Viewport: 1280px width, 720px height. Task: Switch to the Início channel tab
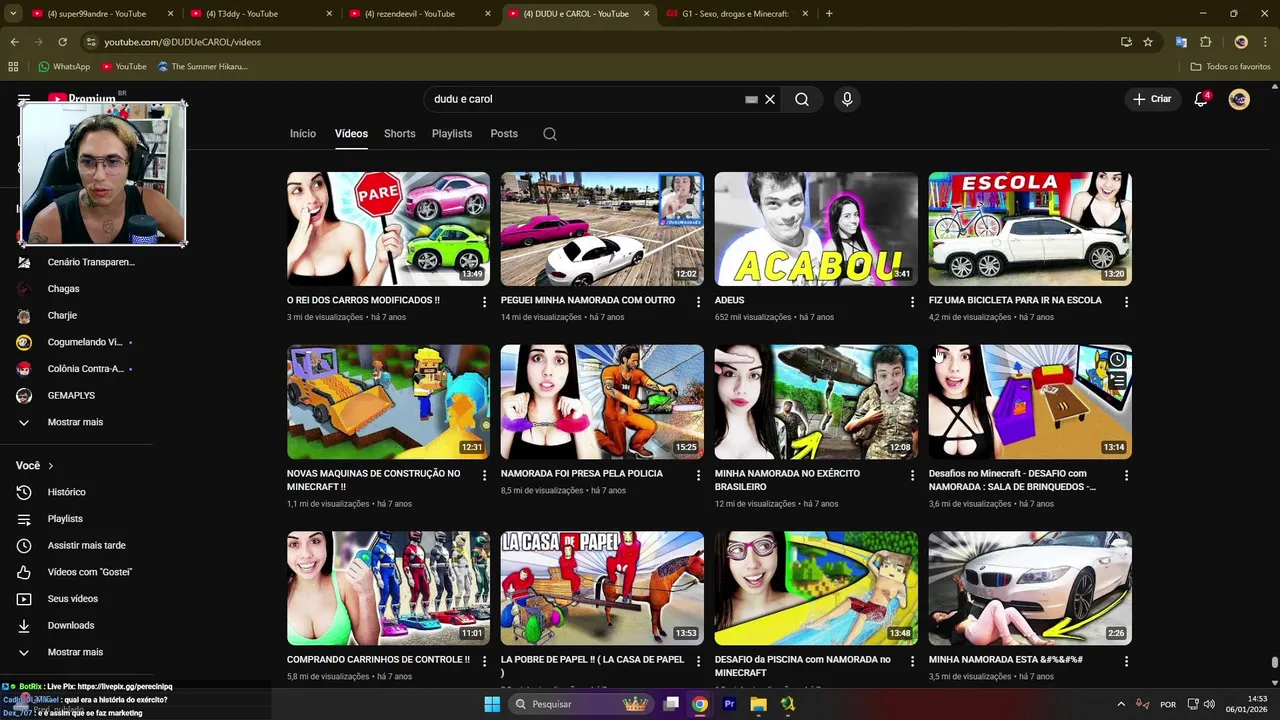(x=303, y=134)
